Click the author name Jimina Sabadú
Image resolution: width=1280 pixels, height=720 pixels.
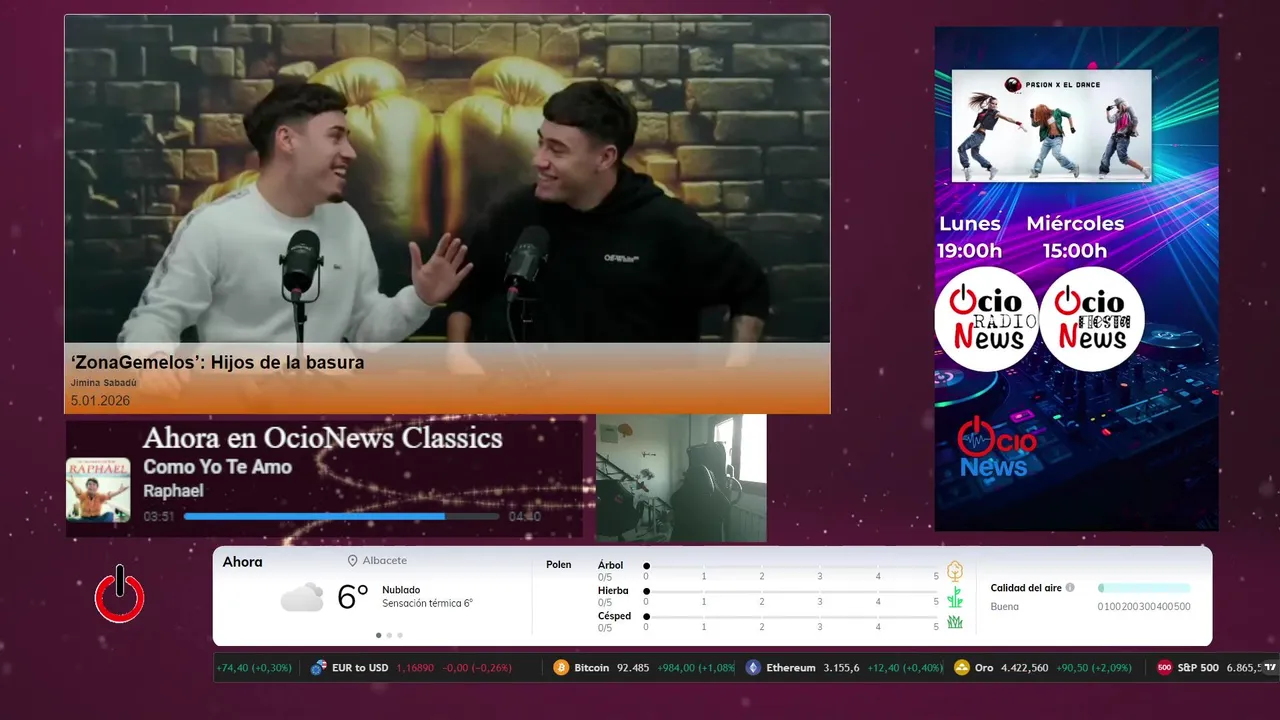point(103,383)
